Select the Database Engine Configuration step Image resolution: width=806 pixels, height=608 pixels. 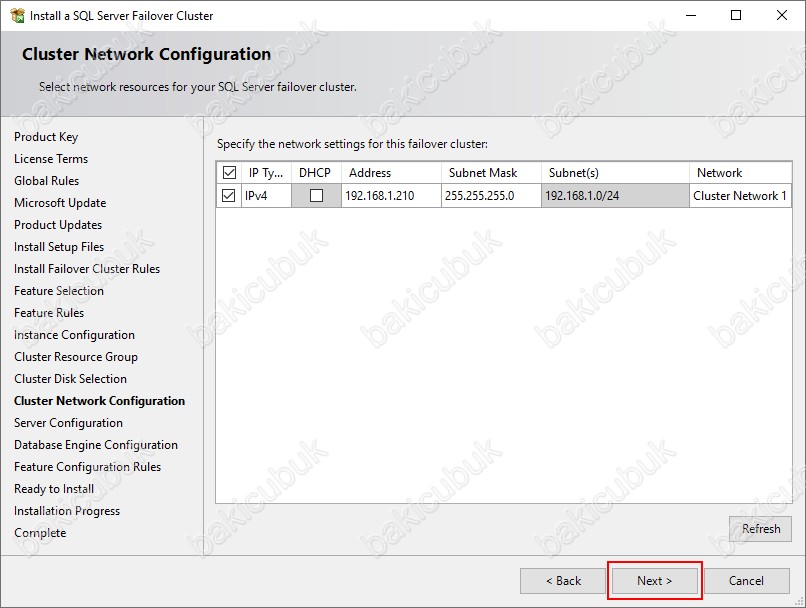click(x=96, y=445)
